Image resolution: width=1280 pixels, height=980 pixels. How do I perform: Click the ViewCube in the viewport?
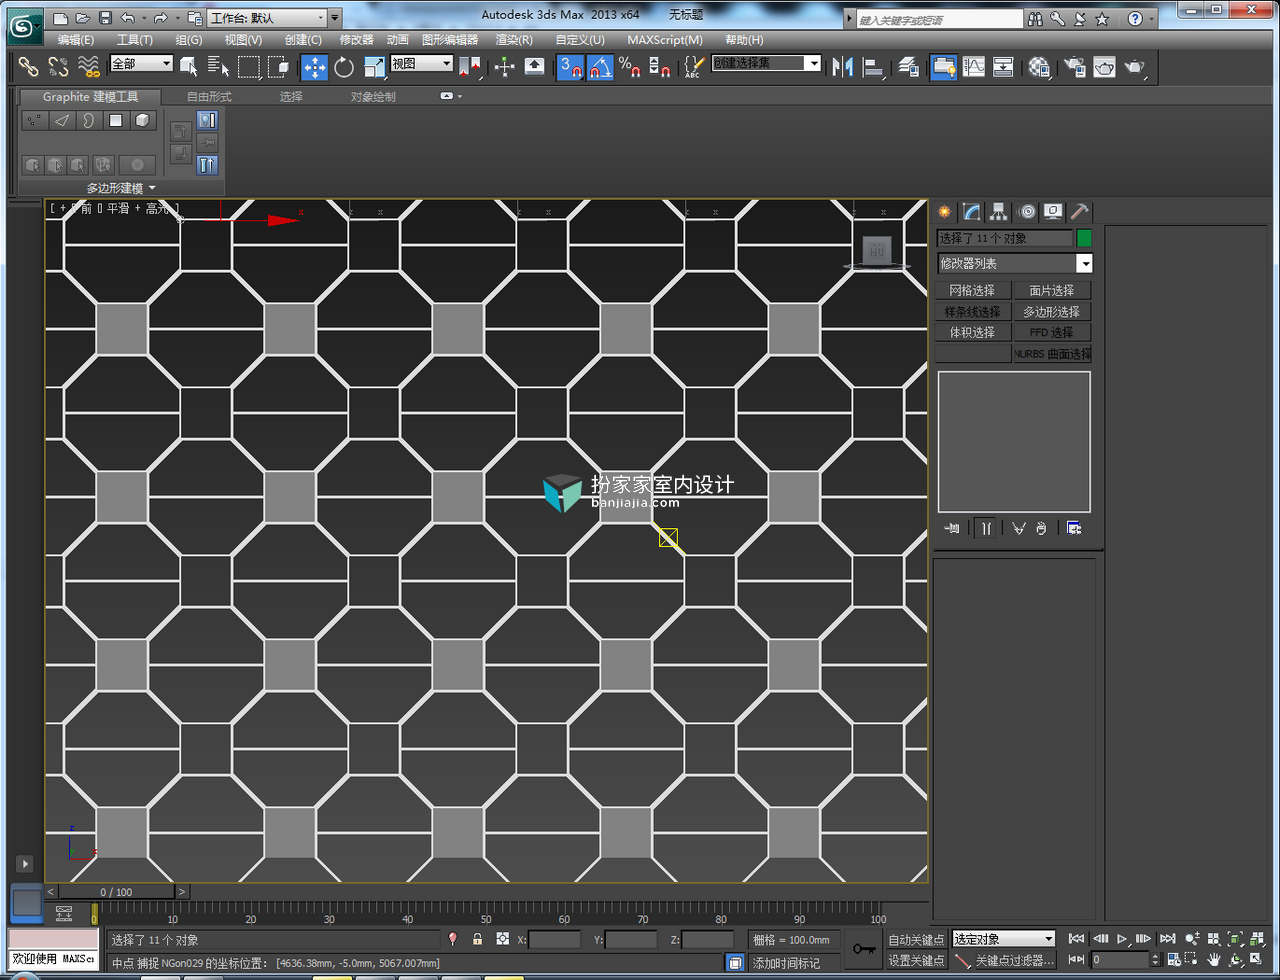pos(877,250)
